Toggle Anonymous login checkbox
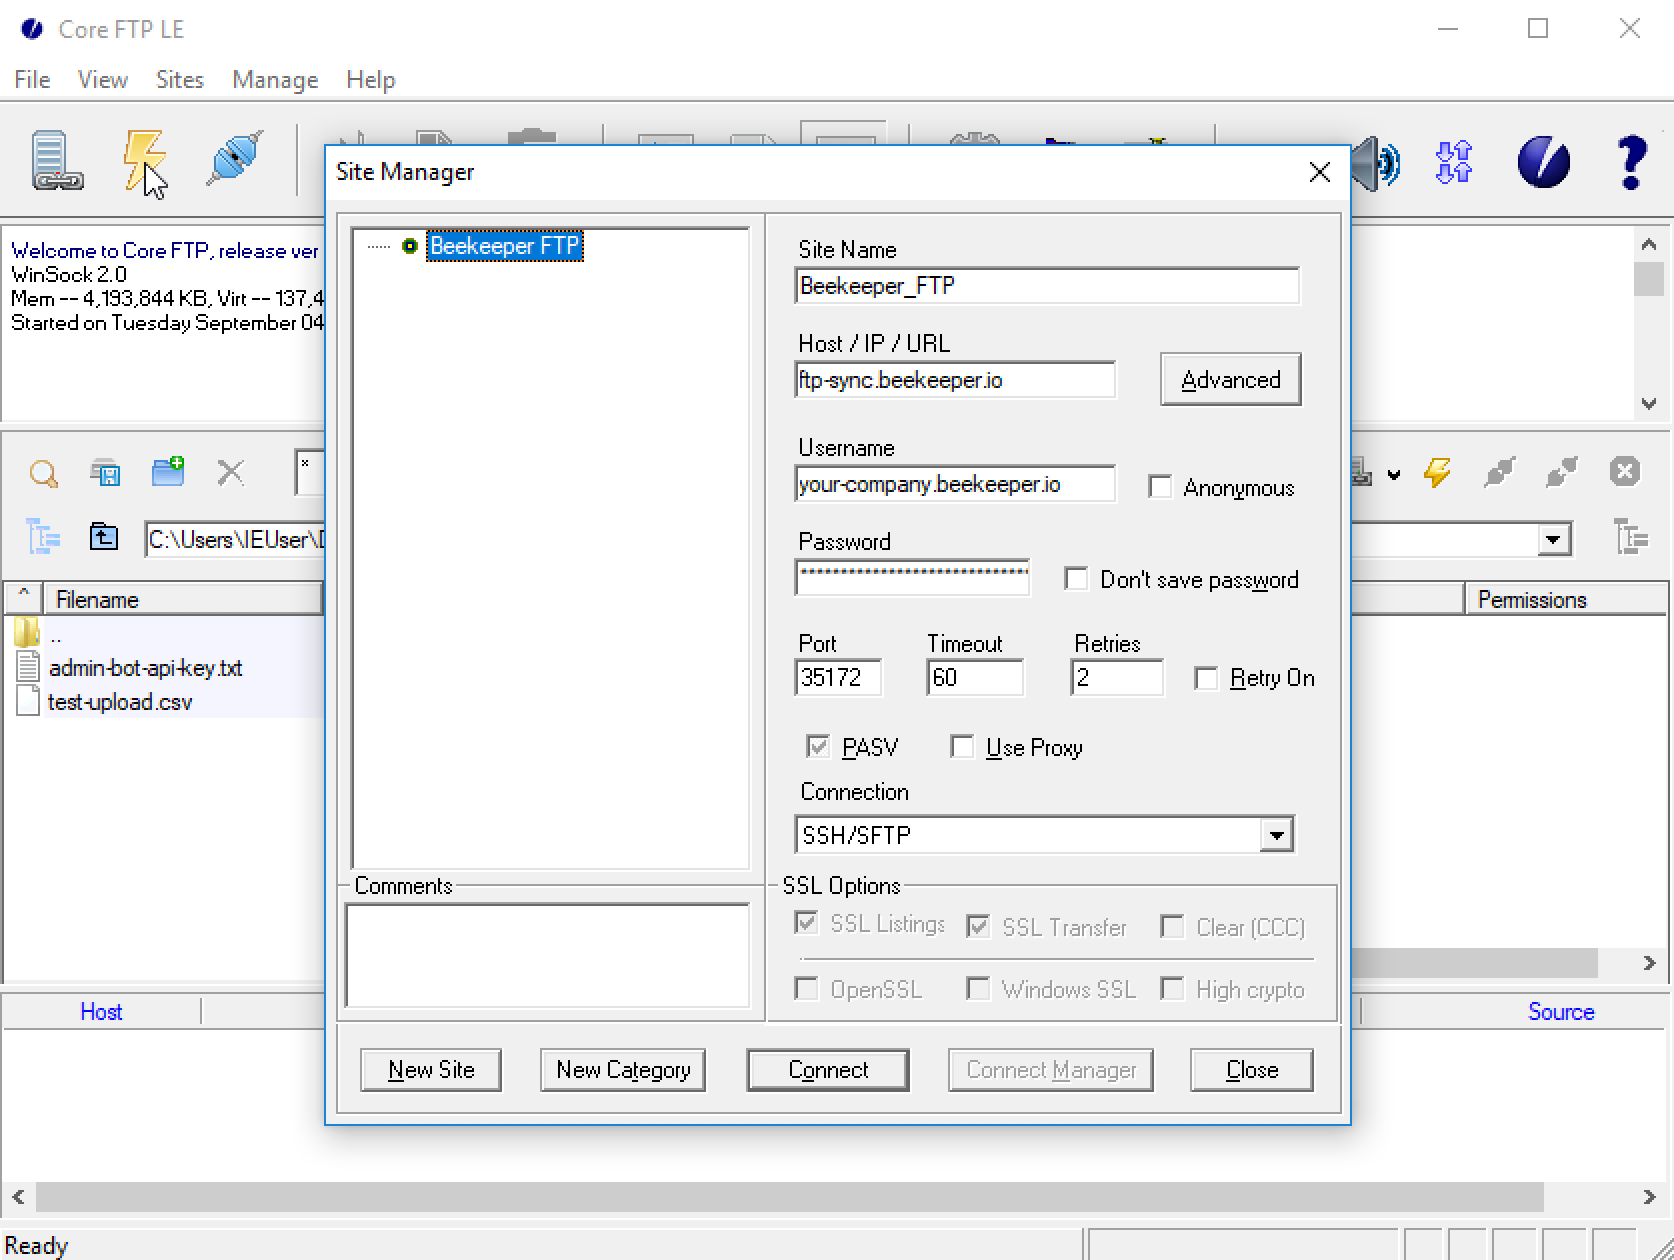This screenshot has height=1260, width=1674. coord(1160,487)
